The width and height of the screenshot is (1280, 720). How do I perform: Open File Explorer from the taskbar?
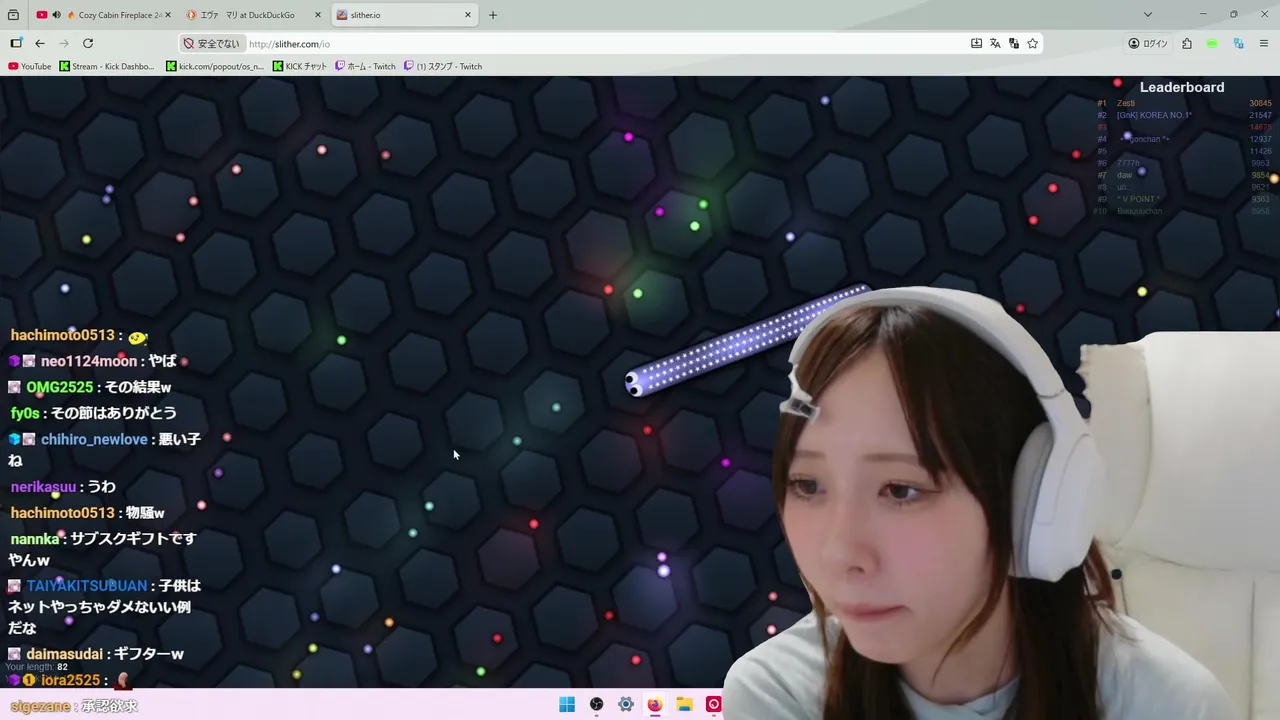(x=684, y=704)
